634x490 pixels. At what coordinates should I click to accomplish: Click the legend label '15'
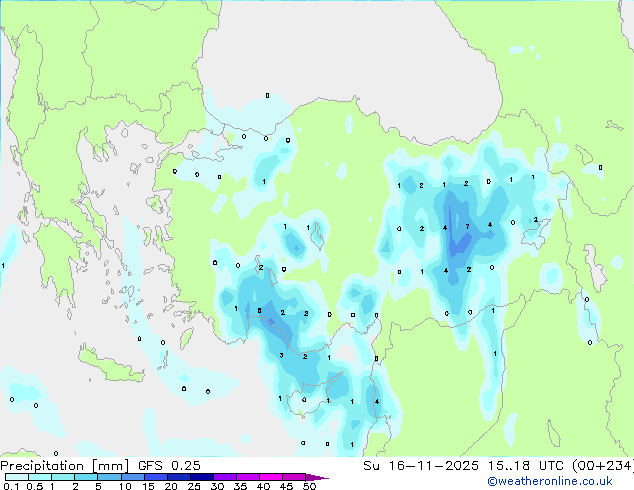pyautogui.click(x=148, y=486)
